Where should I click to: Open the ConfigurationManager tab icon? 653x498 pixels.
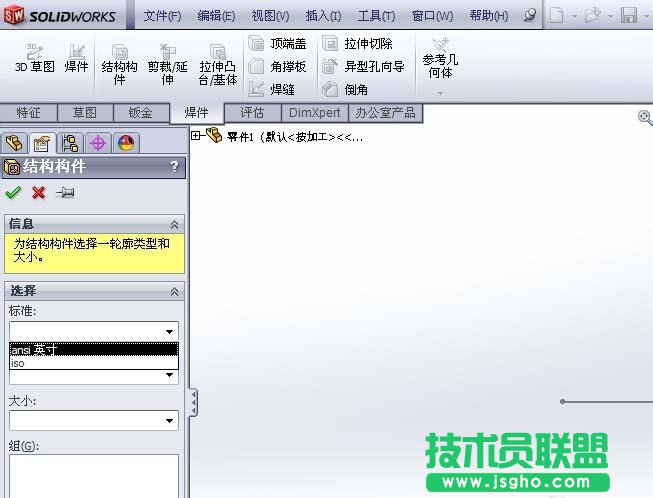point(70,143)
